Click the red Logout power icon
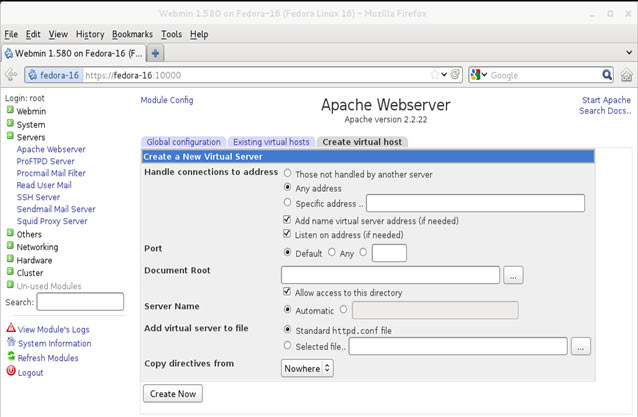The image size is (638, 417). click(11, 371)
